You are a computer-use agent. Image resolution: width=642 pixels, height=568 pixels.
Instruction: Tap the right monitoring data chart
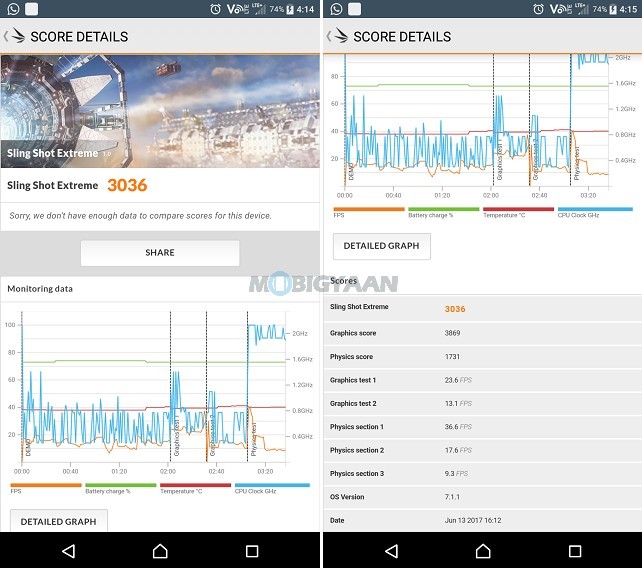tap(481, 127)
